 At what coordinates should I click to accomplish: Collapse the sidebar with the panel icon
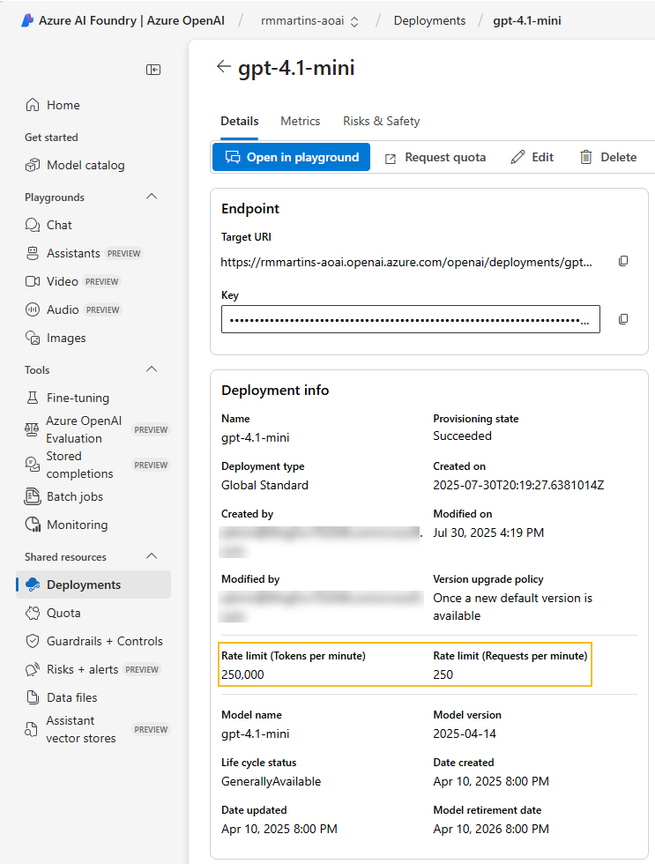[x=153, y=69]
